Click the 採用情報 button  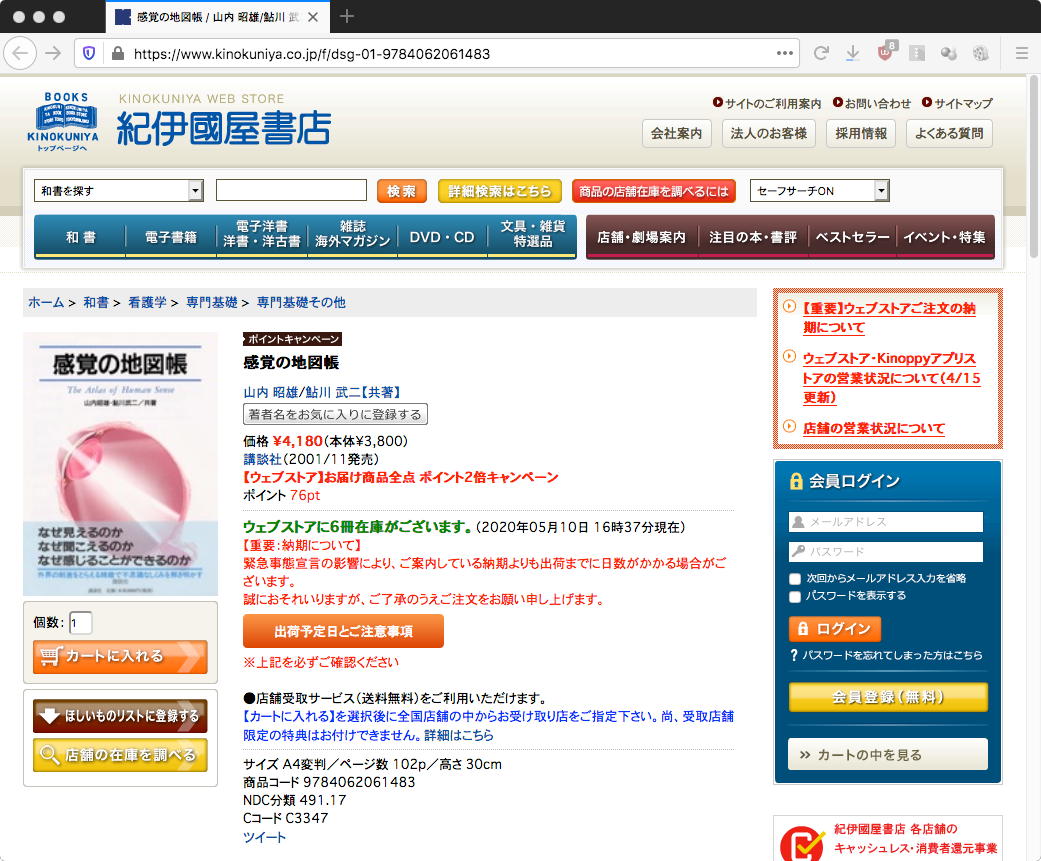pos(861,133)
